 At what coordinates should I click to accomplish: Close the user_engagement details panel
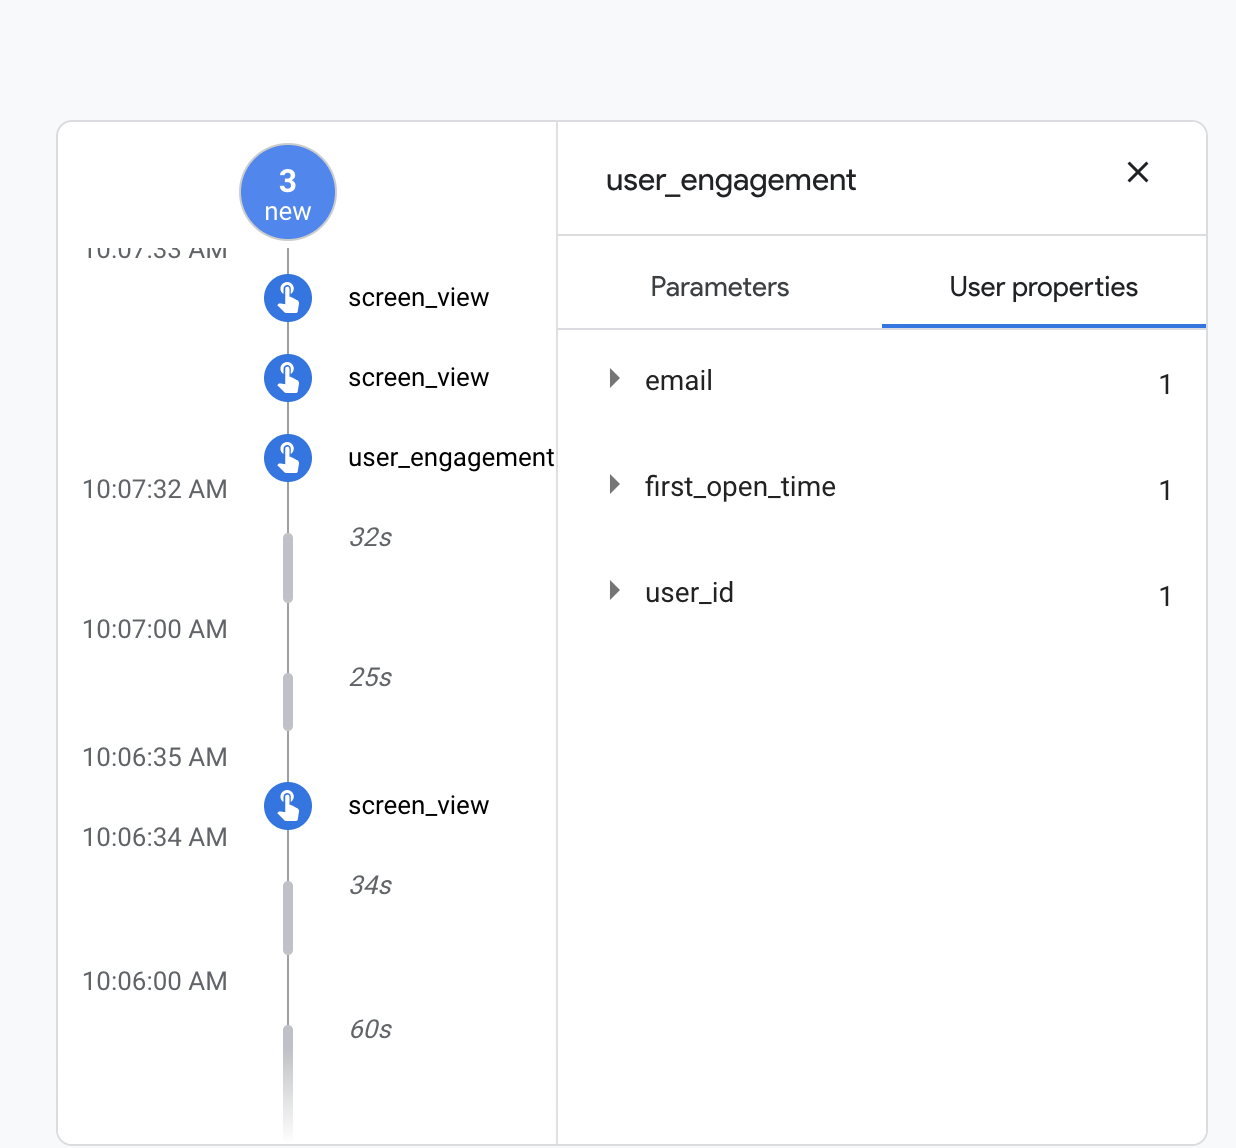pyautogui.click(x=1137, y=173)
